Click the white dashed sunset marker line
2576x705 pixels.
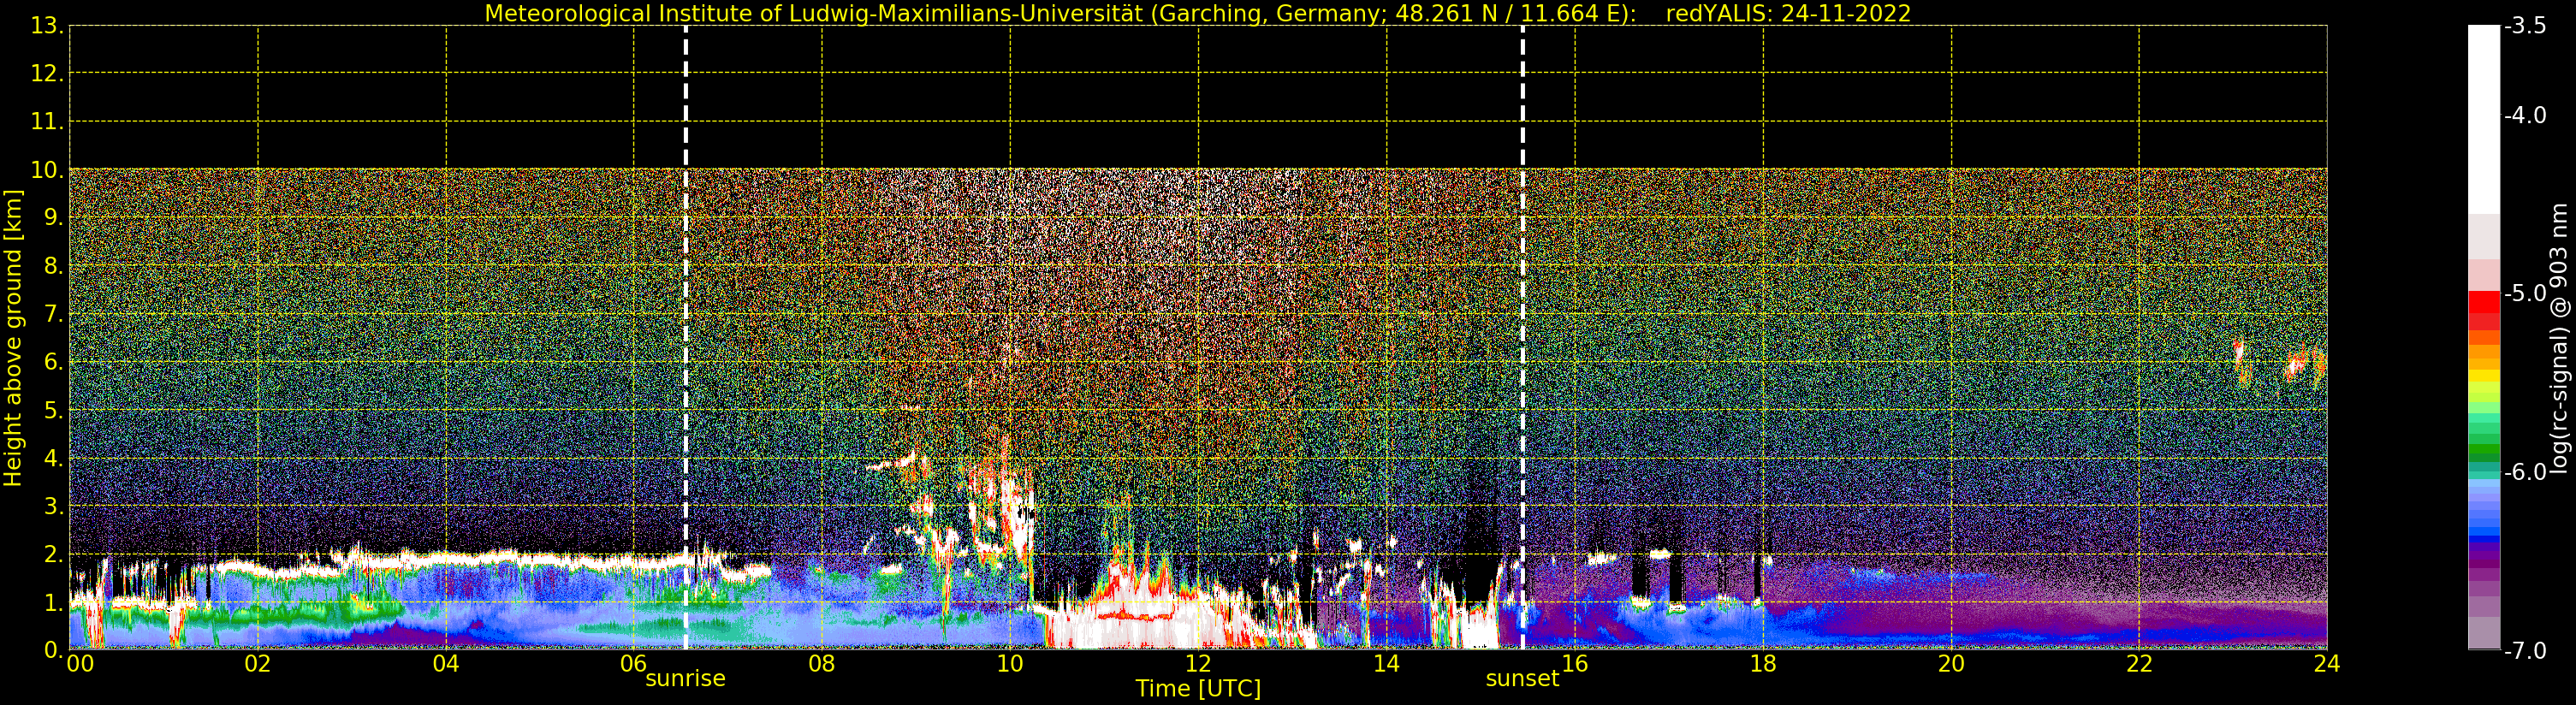[x=1523, y=337]
